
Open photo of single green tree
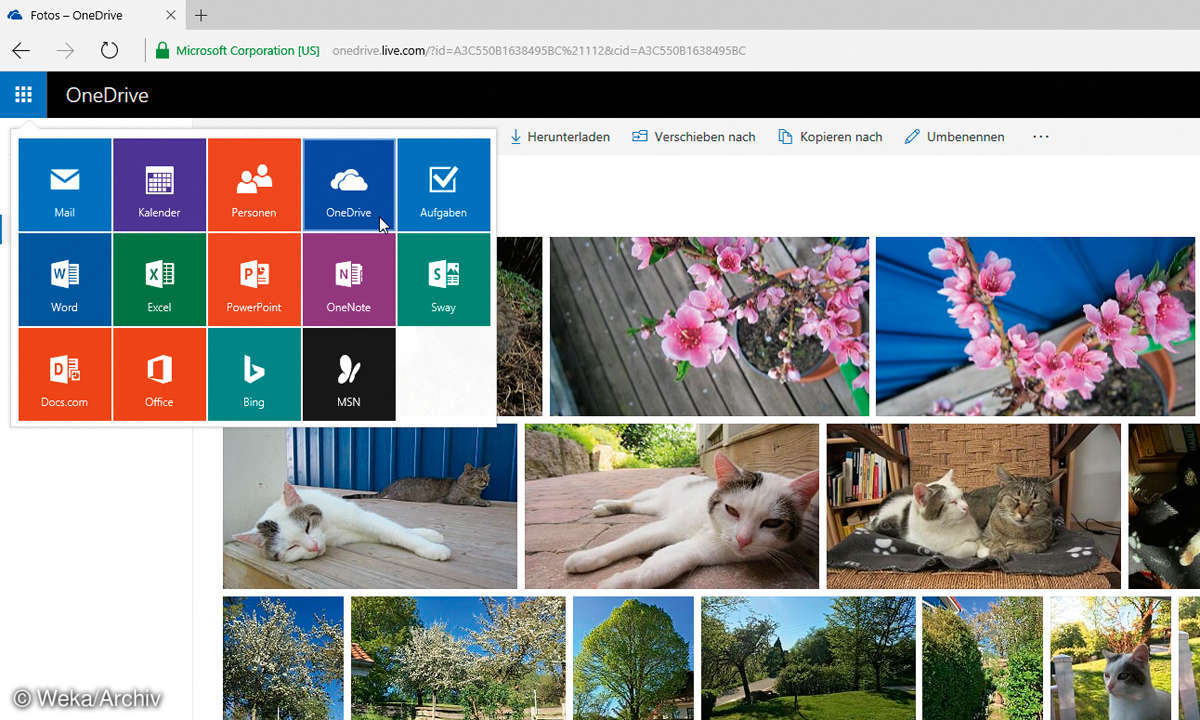coord(633,658)
